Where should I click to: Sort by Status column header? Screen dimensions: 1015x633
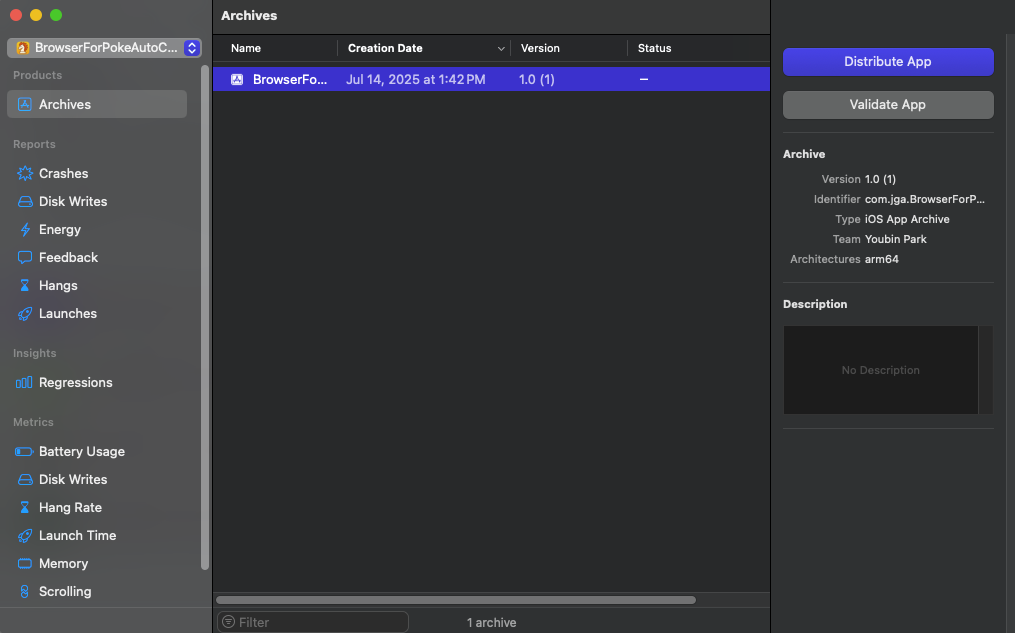coord(654,49)
